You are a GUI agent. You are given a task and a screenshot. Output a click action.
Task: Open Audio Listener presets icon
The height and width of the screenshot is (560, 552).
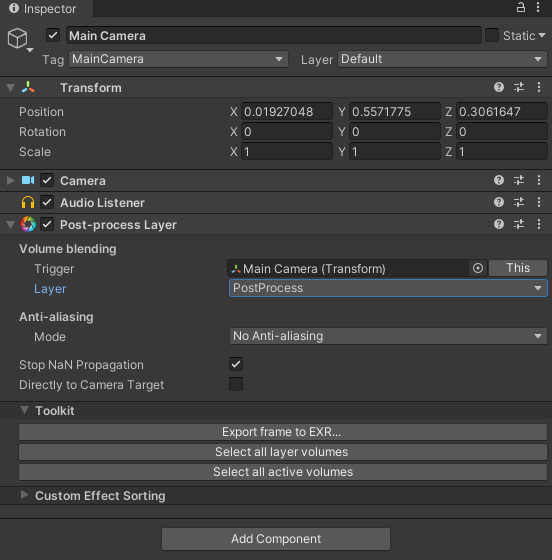point(519,202)
